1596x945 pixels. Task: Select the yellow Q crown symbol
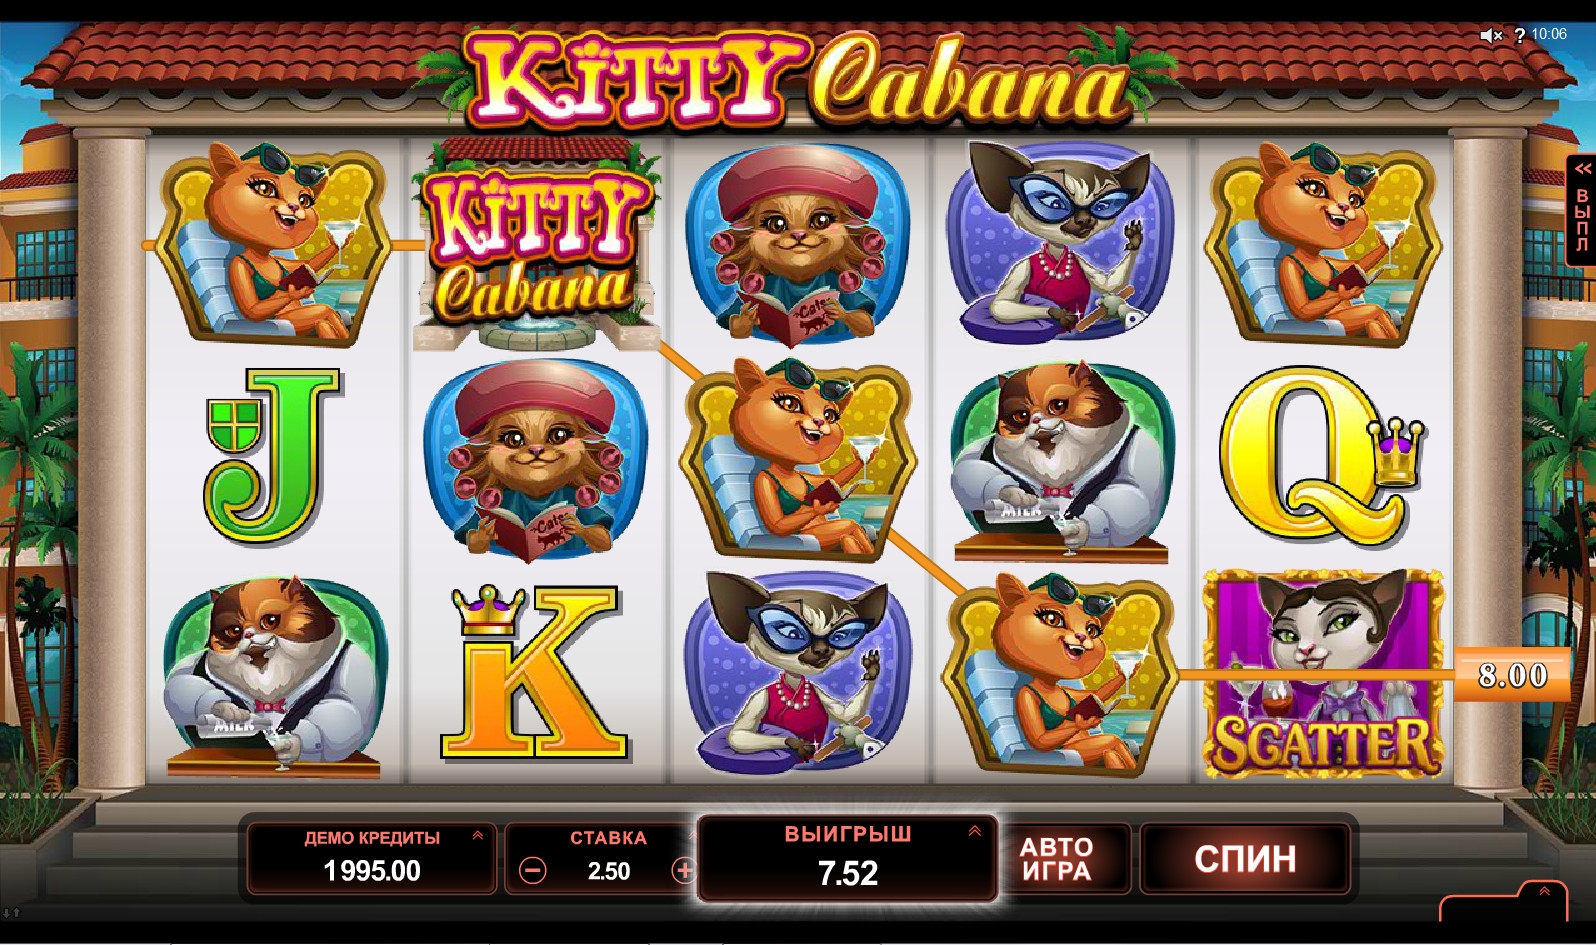pyautogui.click(x=1321, y=456)
